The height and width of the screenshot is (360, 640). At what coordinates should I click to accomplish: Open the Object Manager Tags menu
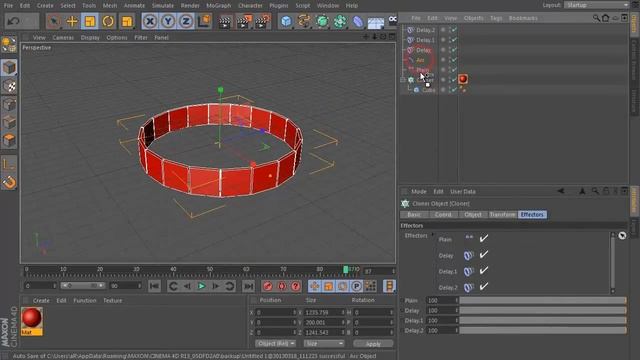(x=496, y=18)
